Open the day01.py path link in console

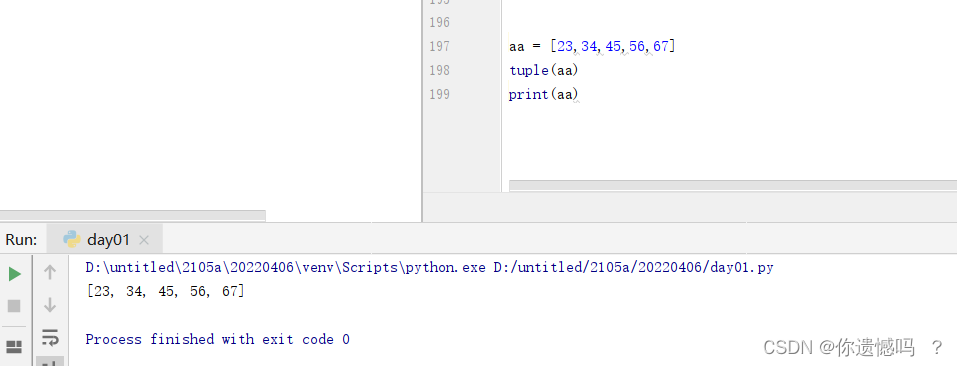(x=634, y=267)
